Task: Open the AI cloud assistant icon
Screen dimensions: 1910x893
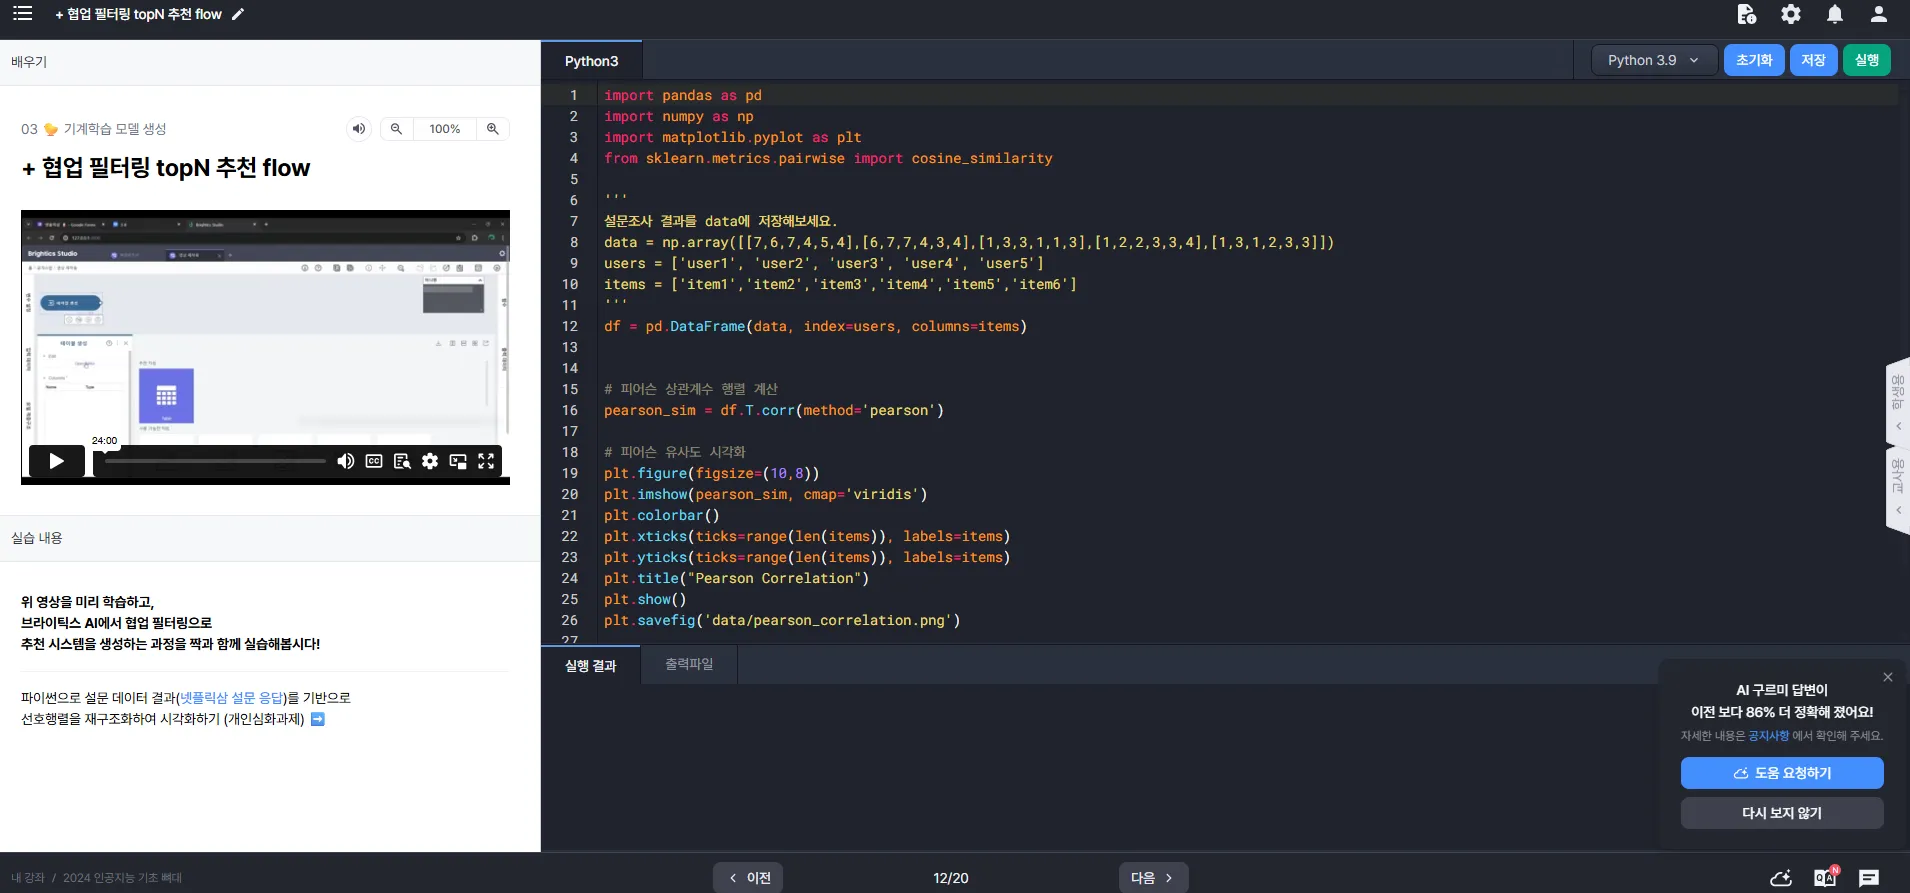Action: 1781,878
